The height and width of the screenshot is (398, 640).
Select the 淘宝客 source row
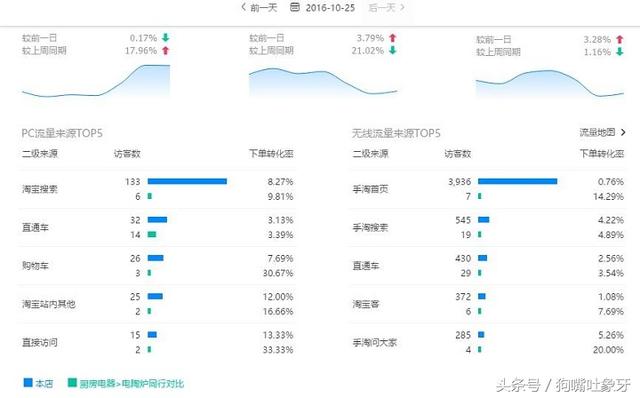[x=488, y=304]
